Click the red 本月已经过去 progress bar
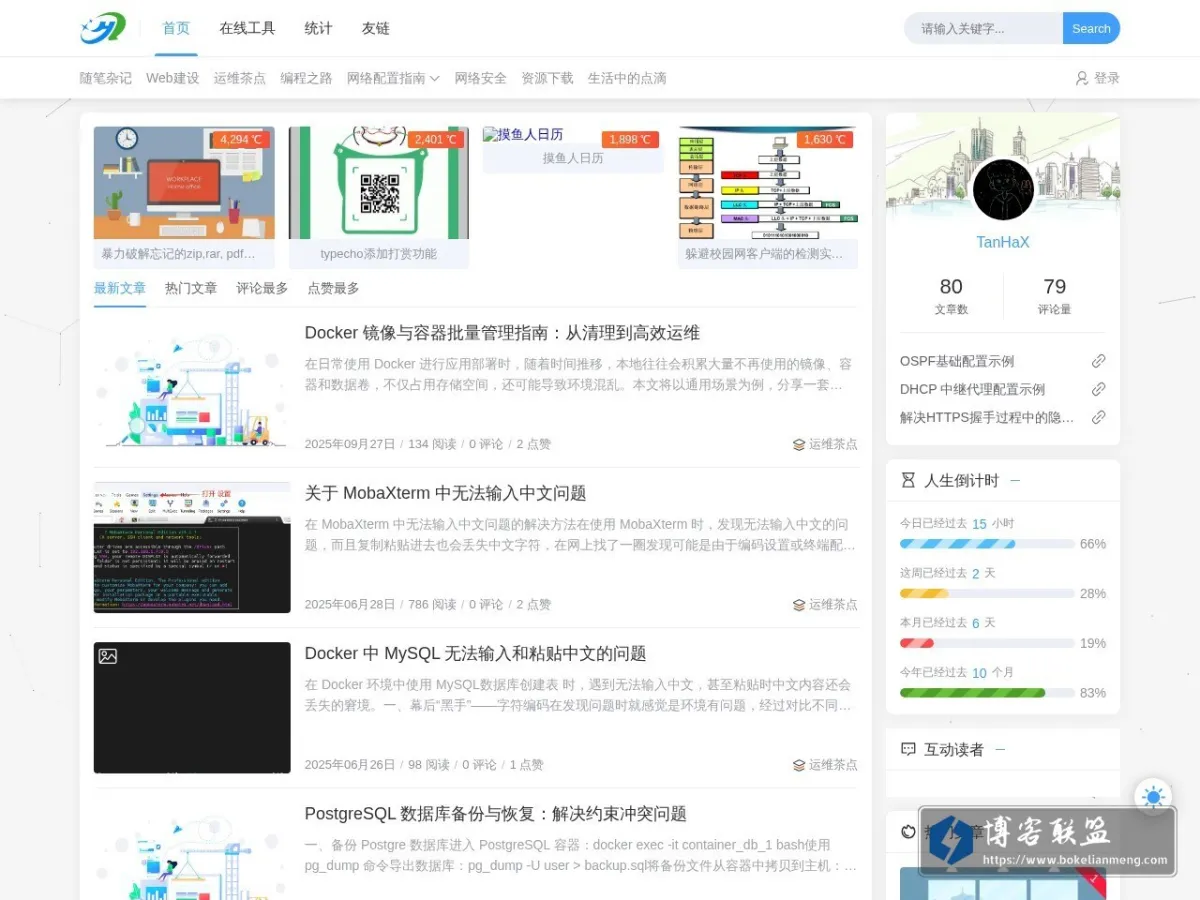Image resolution: width=1200 pixels, height=900 pixels. click(x=987, y=643)
